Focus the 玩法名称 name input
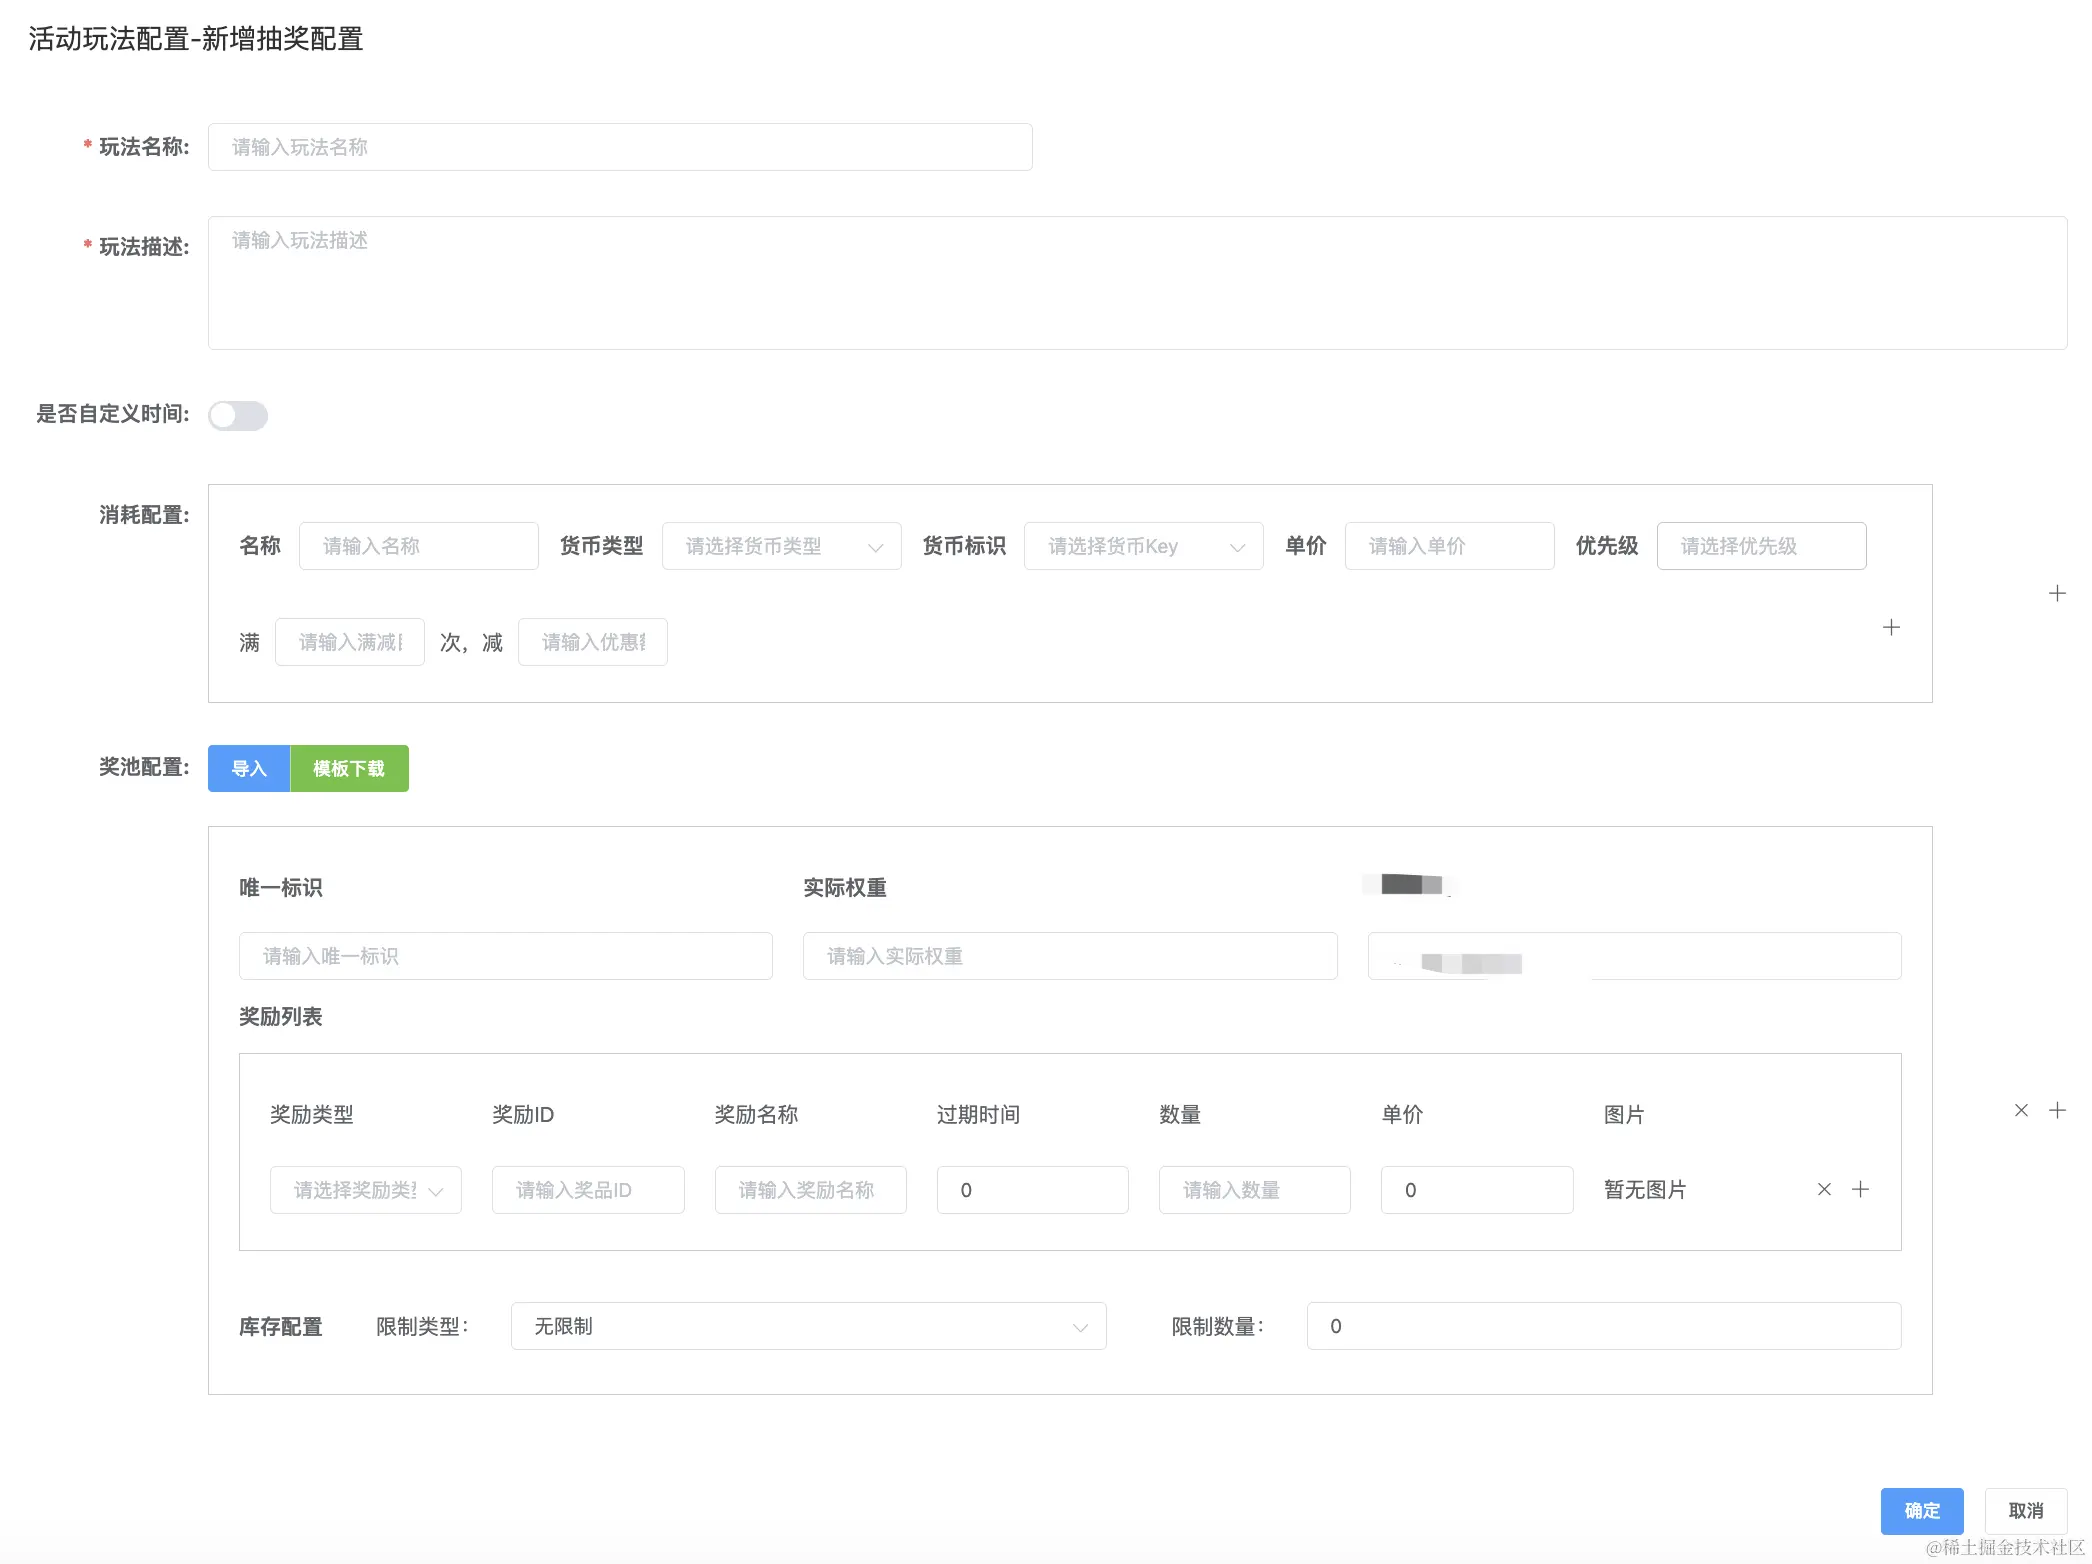Screen dimensions: 2092x1564 click(620, 147)
